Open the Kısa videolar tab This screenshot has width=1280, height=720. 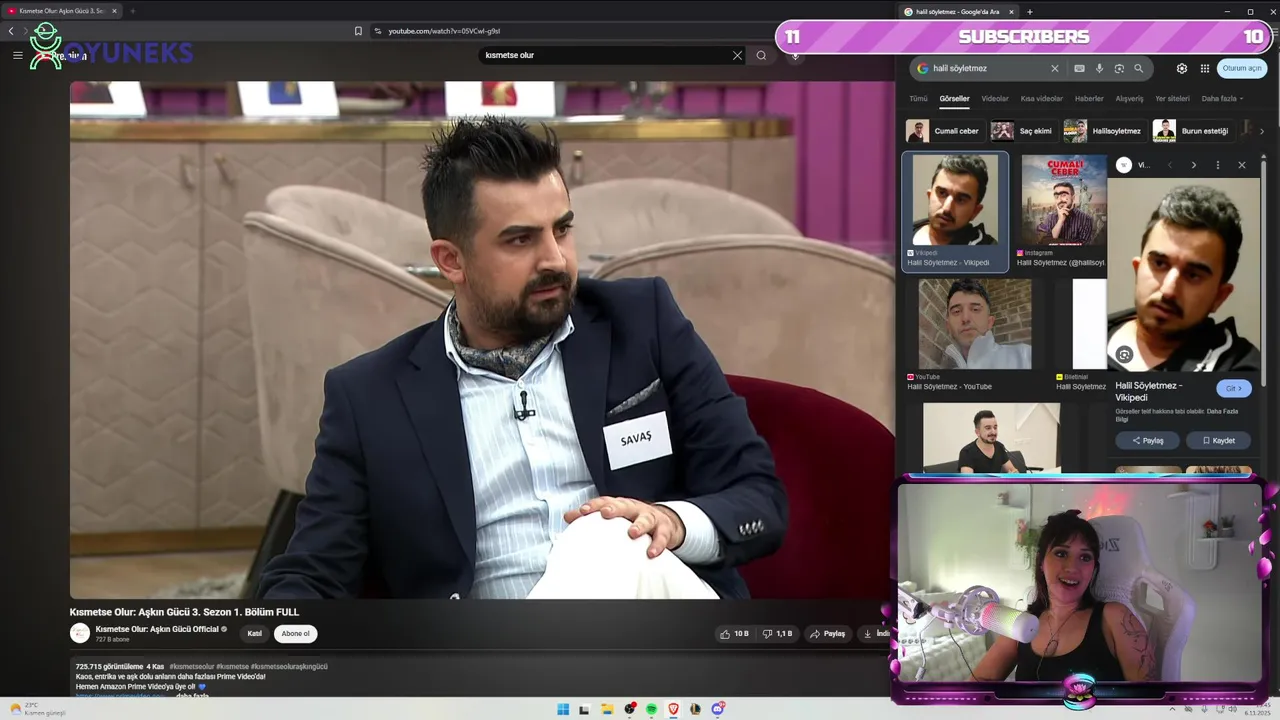[1042, 99]
